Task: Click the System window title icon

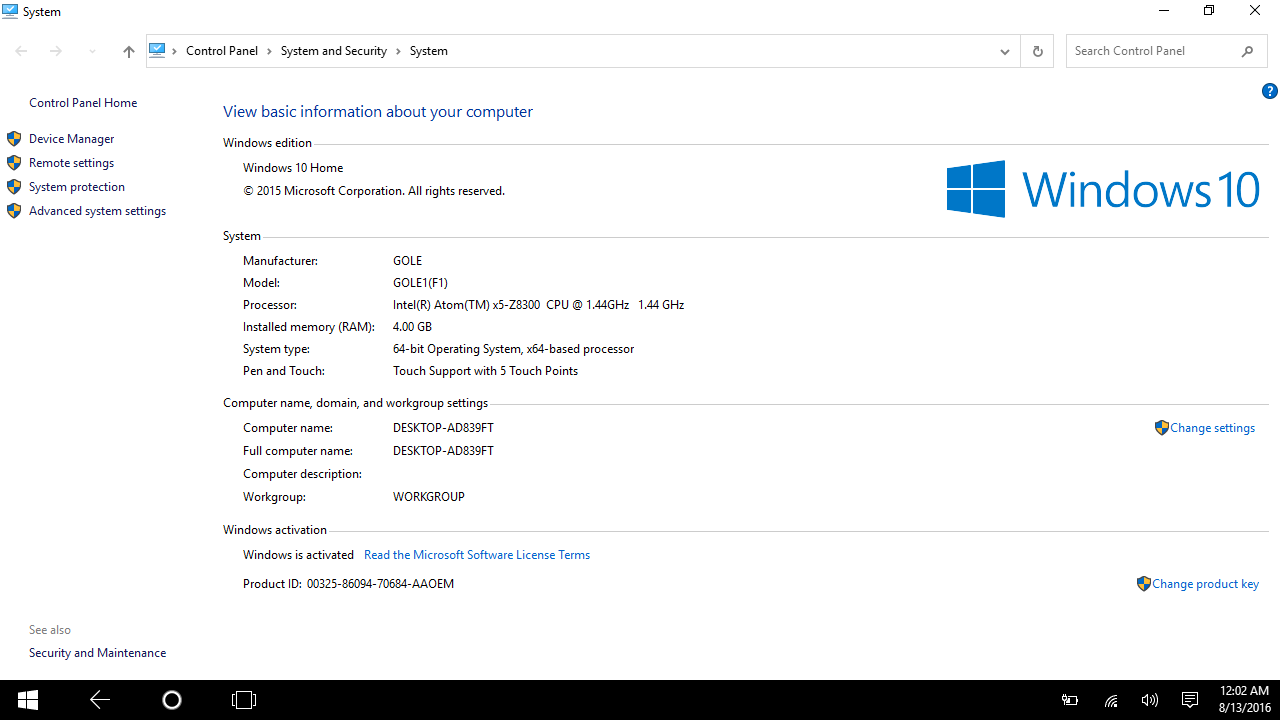Action: click(x=10, y=11)
